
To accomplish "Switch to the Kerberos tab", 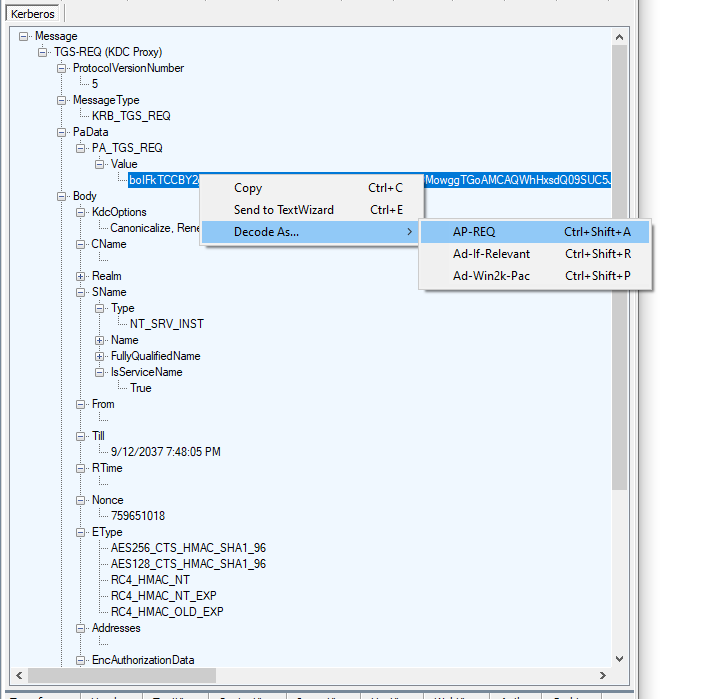I will [x=34, y=14].
